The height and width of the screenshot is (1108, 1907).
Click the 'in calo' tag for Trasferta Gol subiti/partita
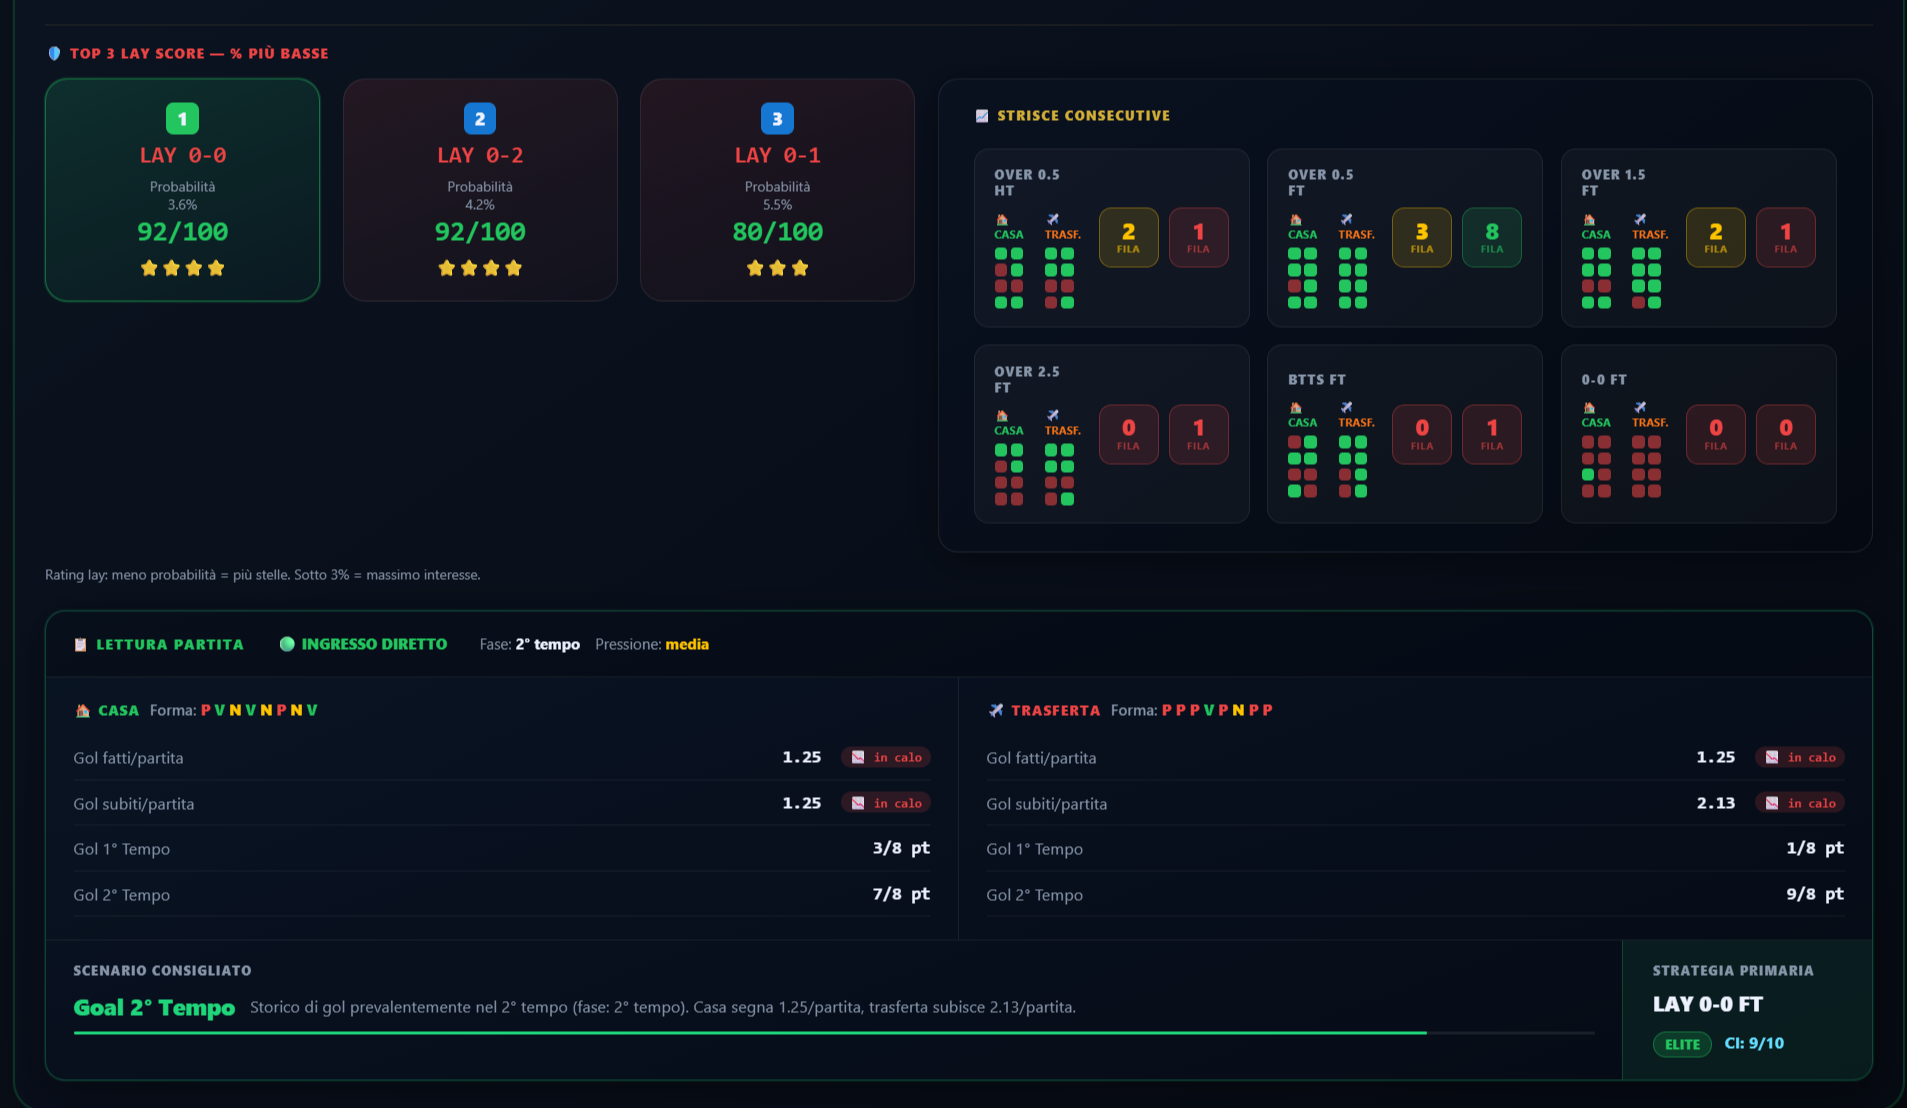point(1800,803)
